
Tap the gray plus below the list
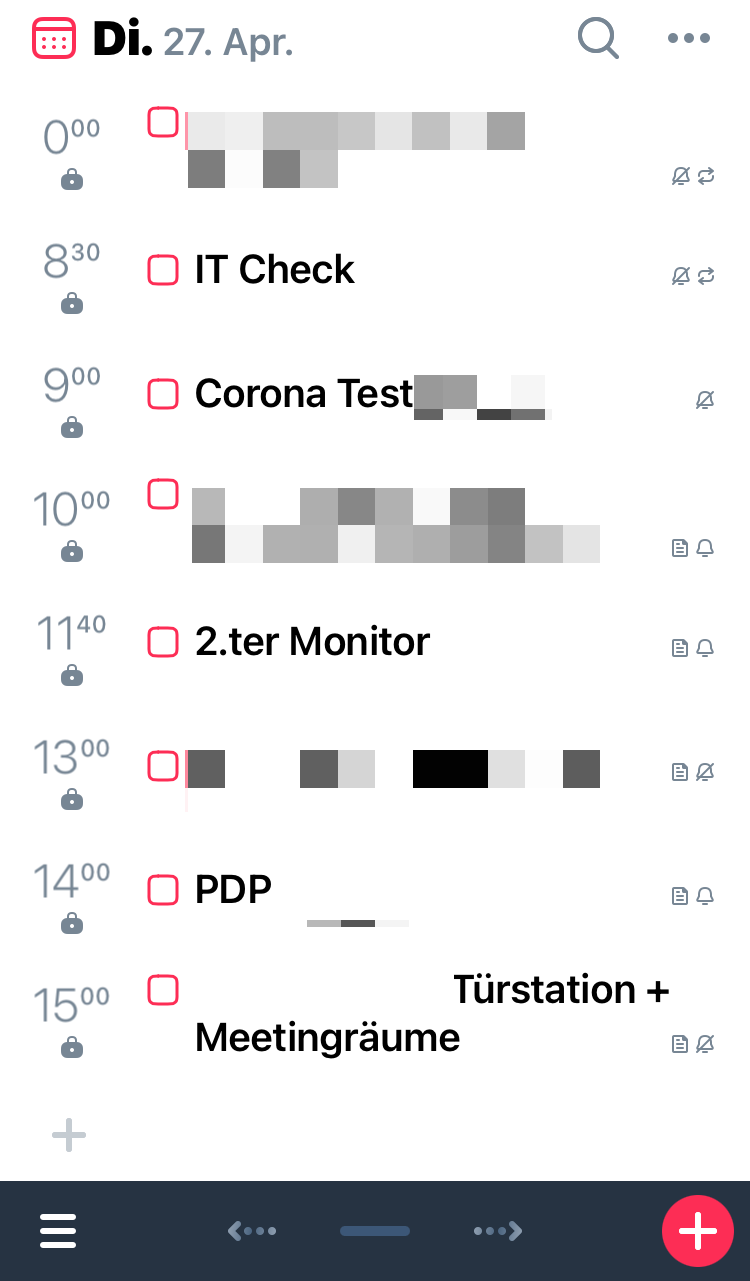point(69,1135)
